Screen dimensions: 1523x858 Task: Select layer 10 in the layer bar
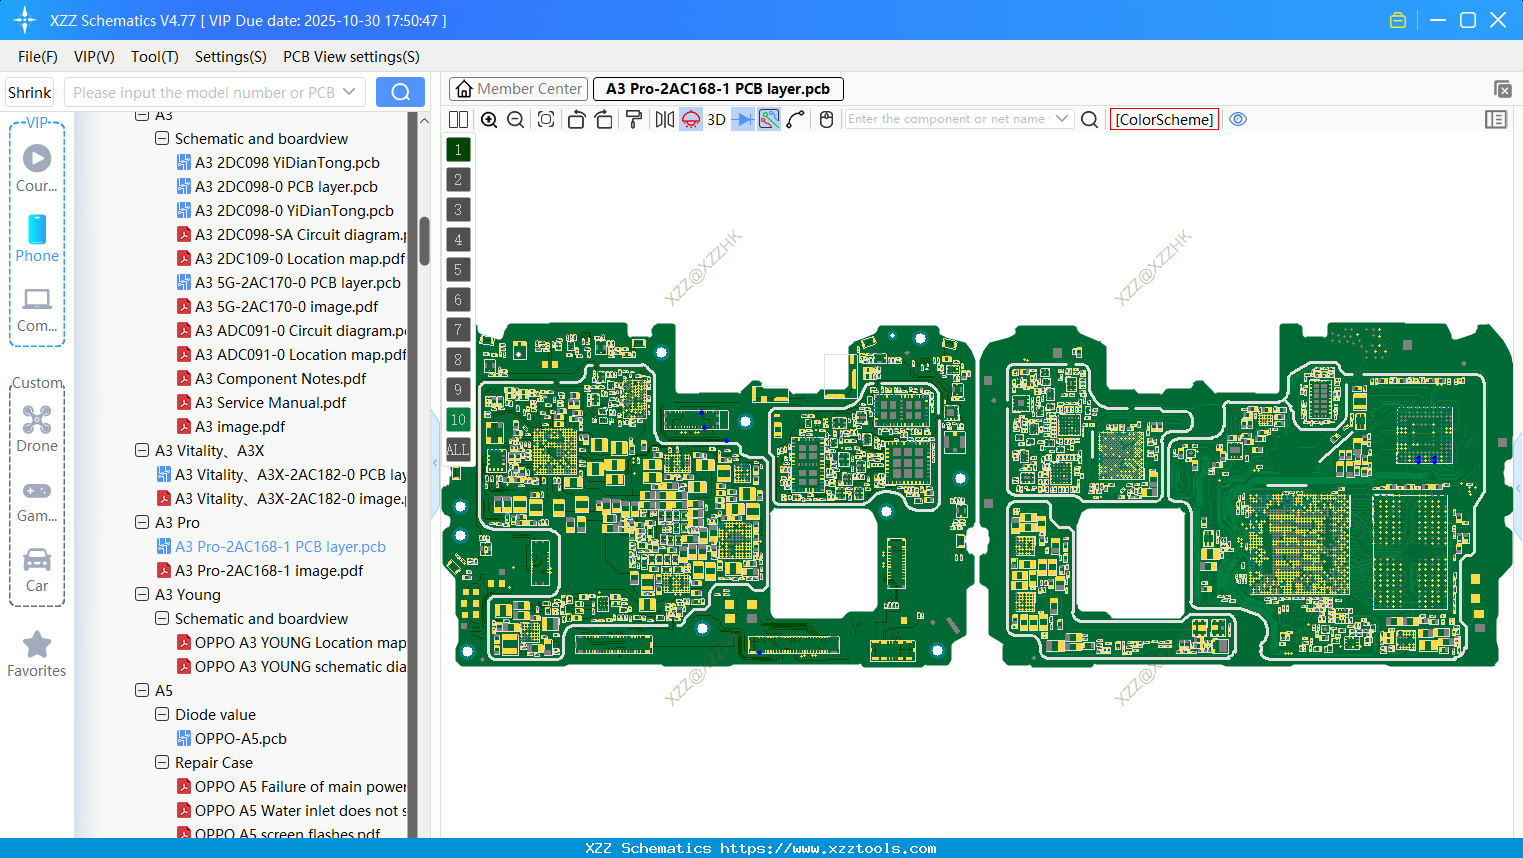[x=458, y=419]
